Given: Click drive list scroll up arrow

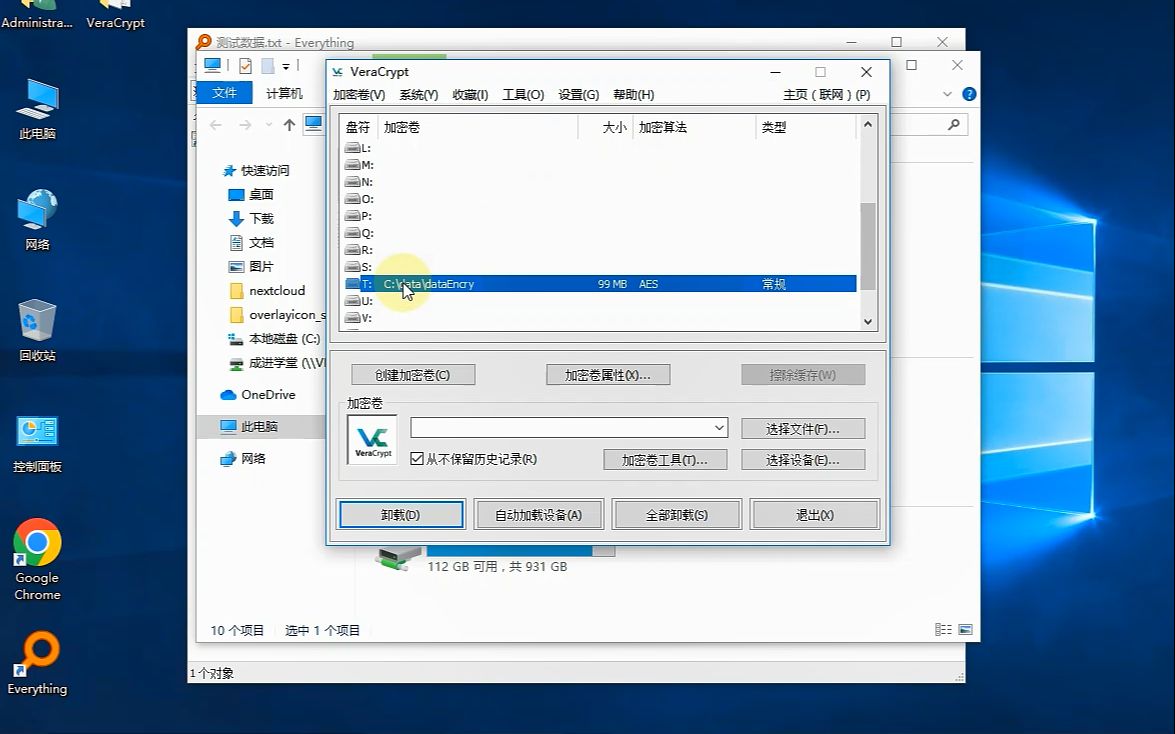Looking at the screenshot, I should [868, 124].
